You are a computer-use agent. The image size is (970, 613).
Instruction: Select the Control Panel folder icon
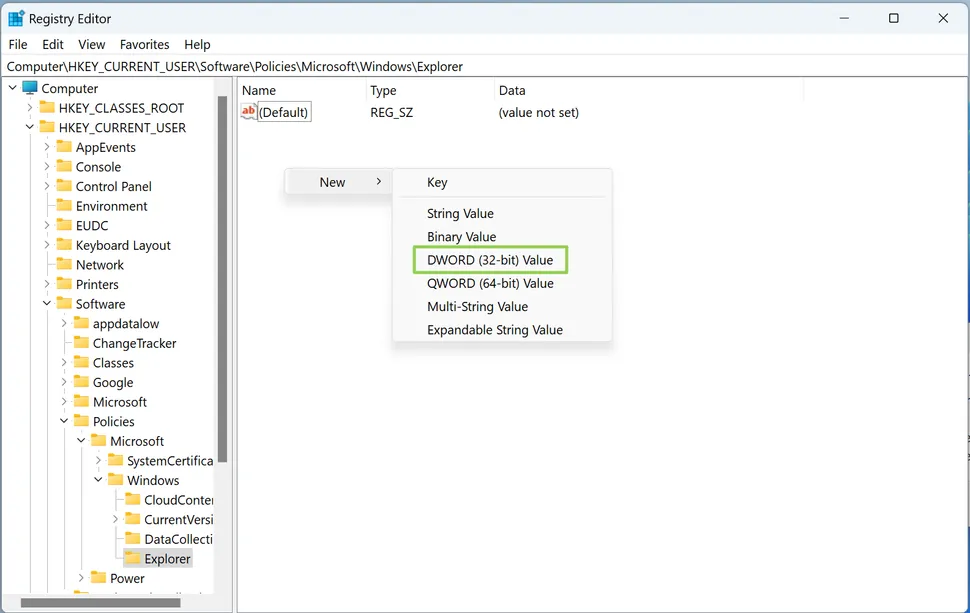[64, 186]
